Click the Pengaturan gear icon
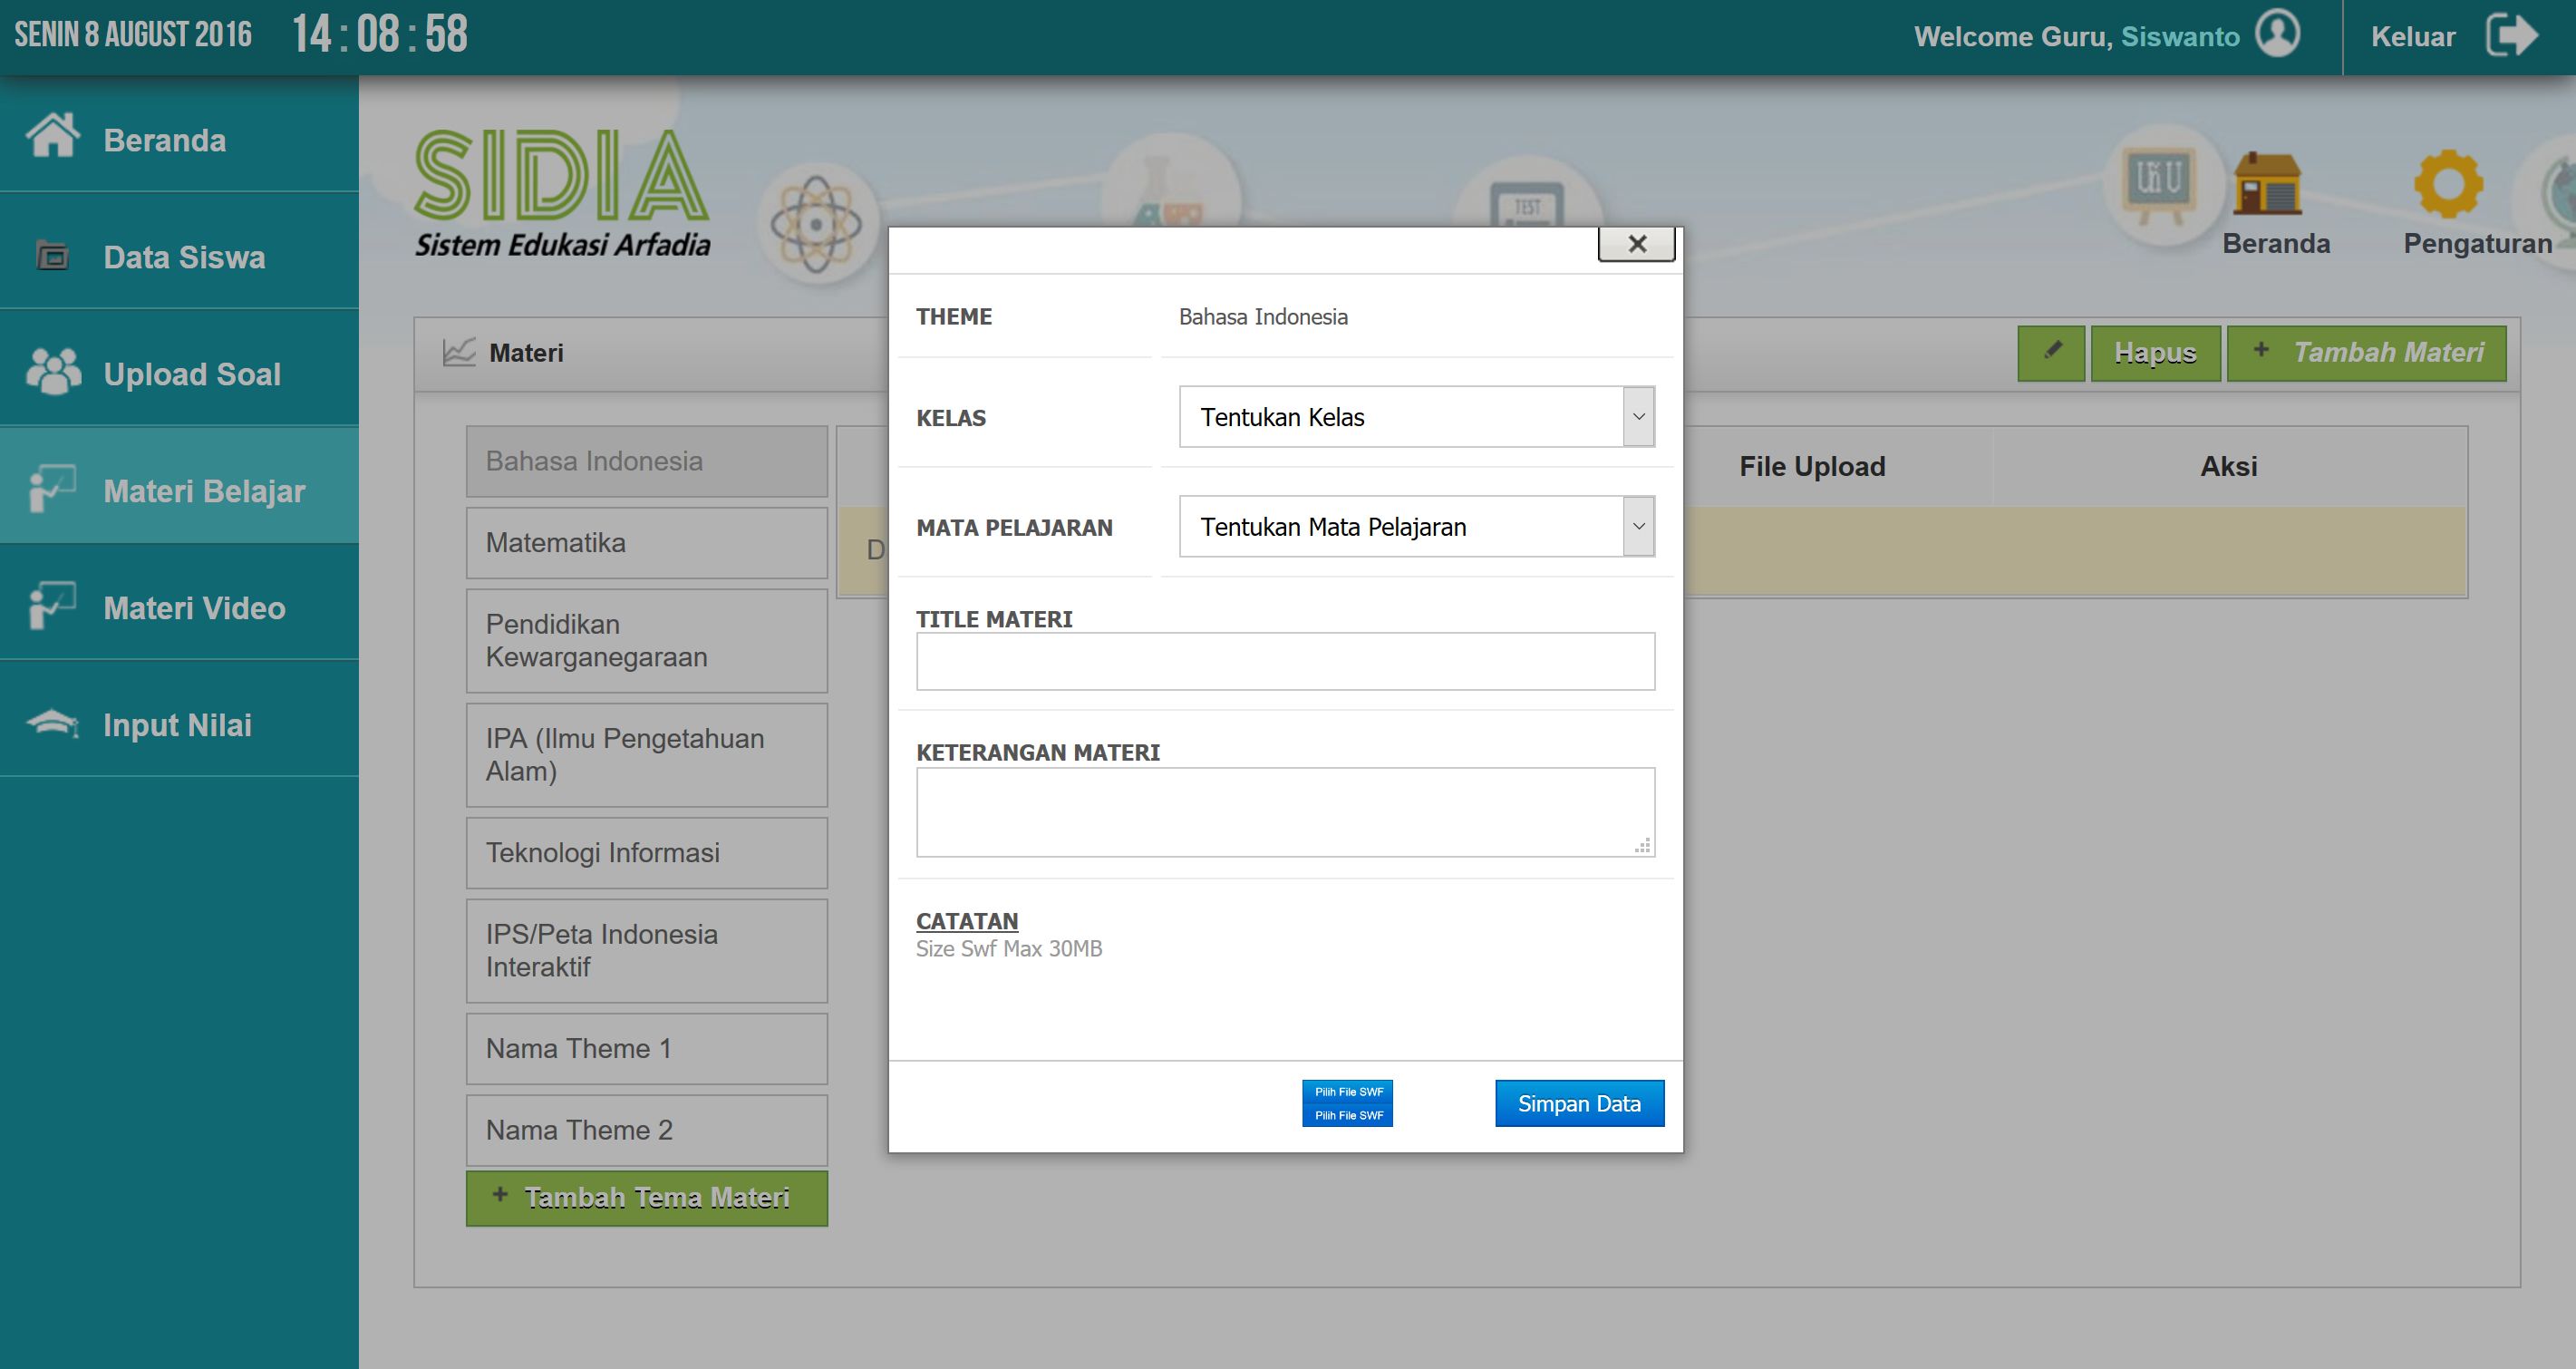Viewport: 2576px width, 1369px height. click(x=2448, y=184)
